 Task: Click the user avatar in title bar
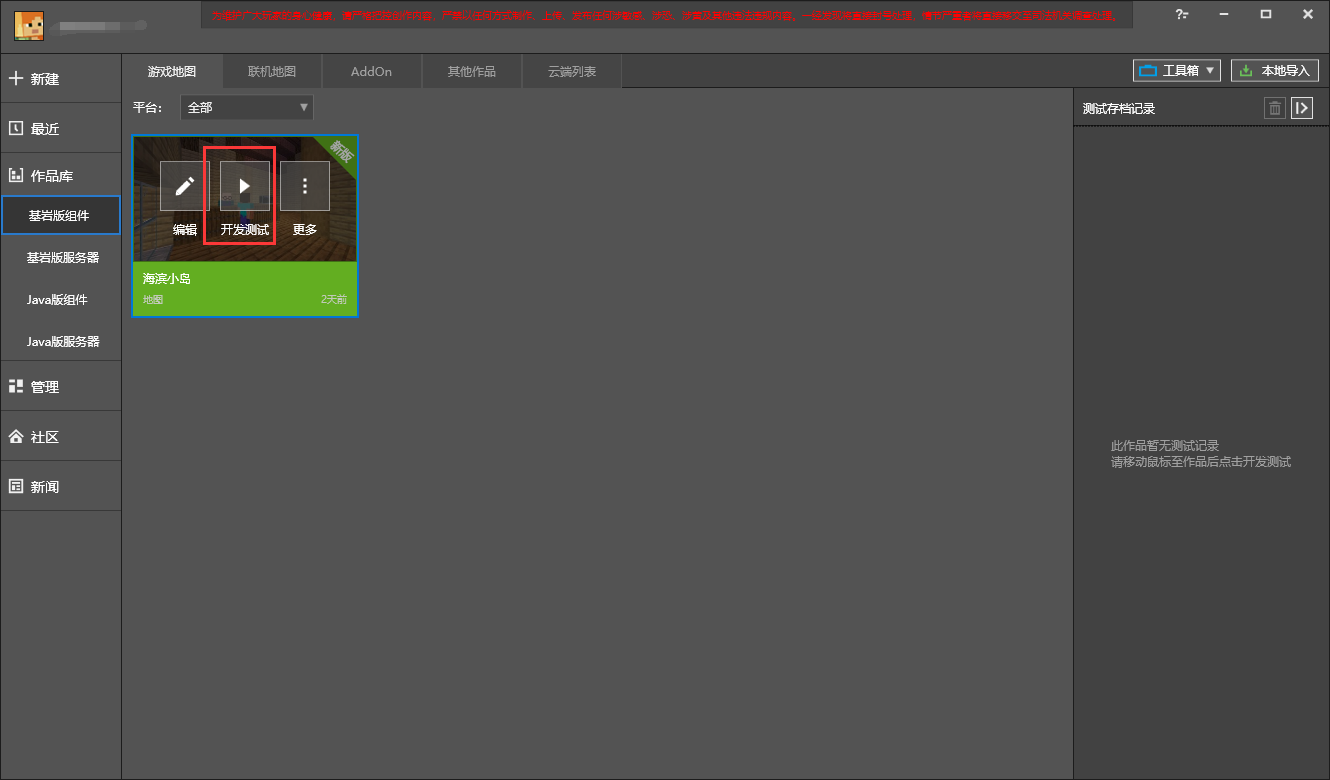28,25
